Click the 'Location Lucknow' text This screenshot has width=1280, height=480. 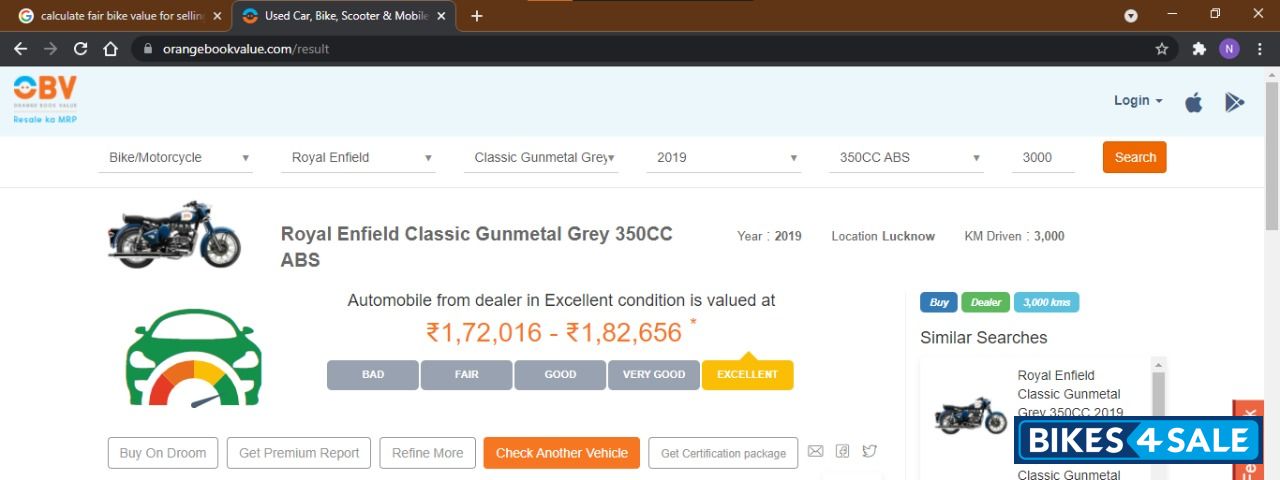[883, 236]
